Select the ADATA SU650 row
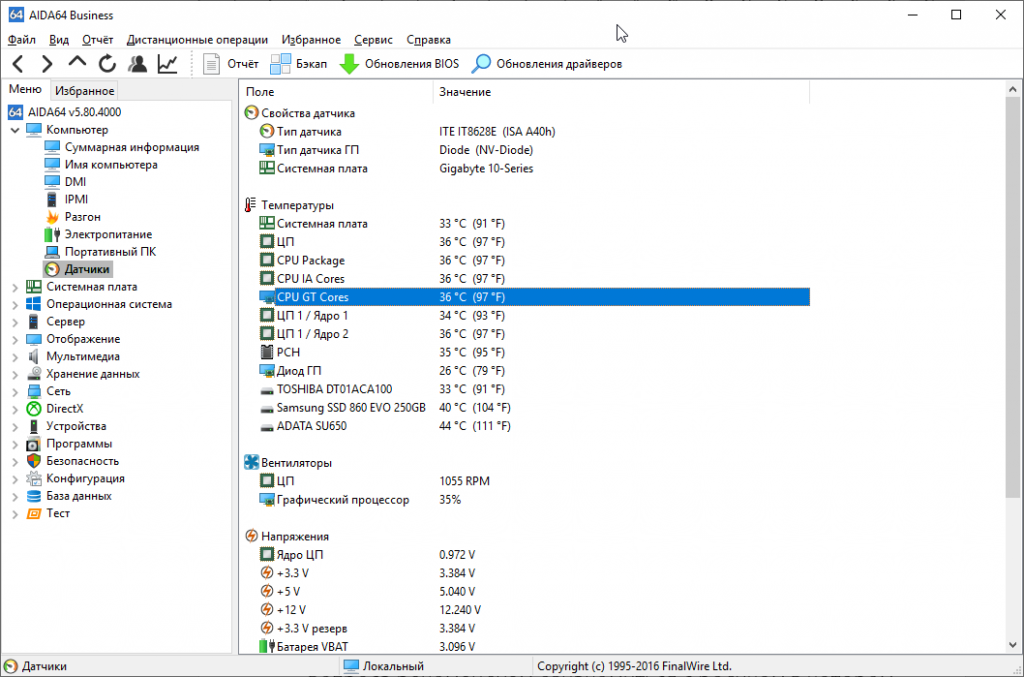Screen dimensions: 1024x677 534,426
